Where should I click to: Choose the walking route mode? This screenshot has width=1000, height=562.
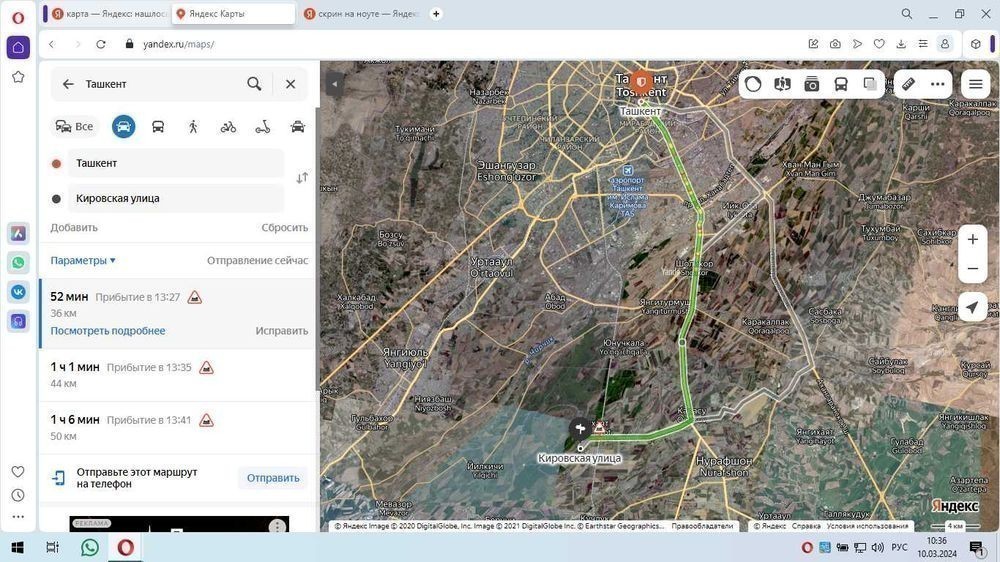(193, 126)
